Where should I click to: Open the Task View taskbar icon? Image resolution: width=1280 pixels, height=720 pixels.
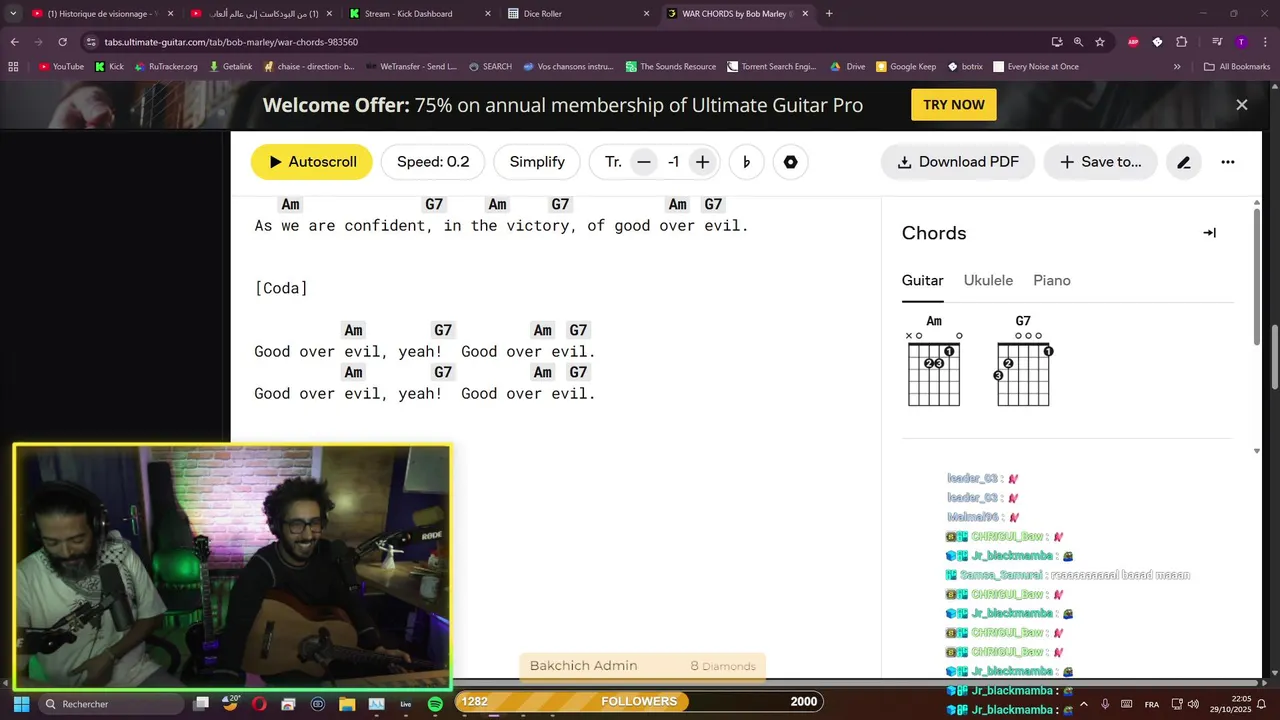click(x=201, y=704)
